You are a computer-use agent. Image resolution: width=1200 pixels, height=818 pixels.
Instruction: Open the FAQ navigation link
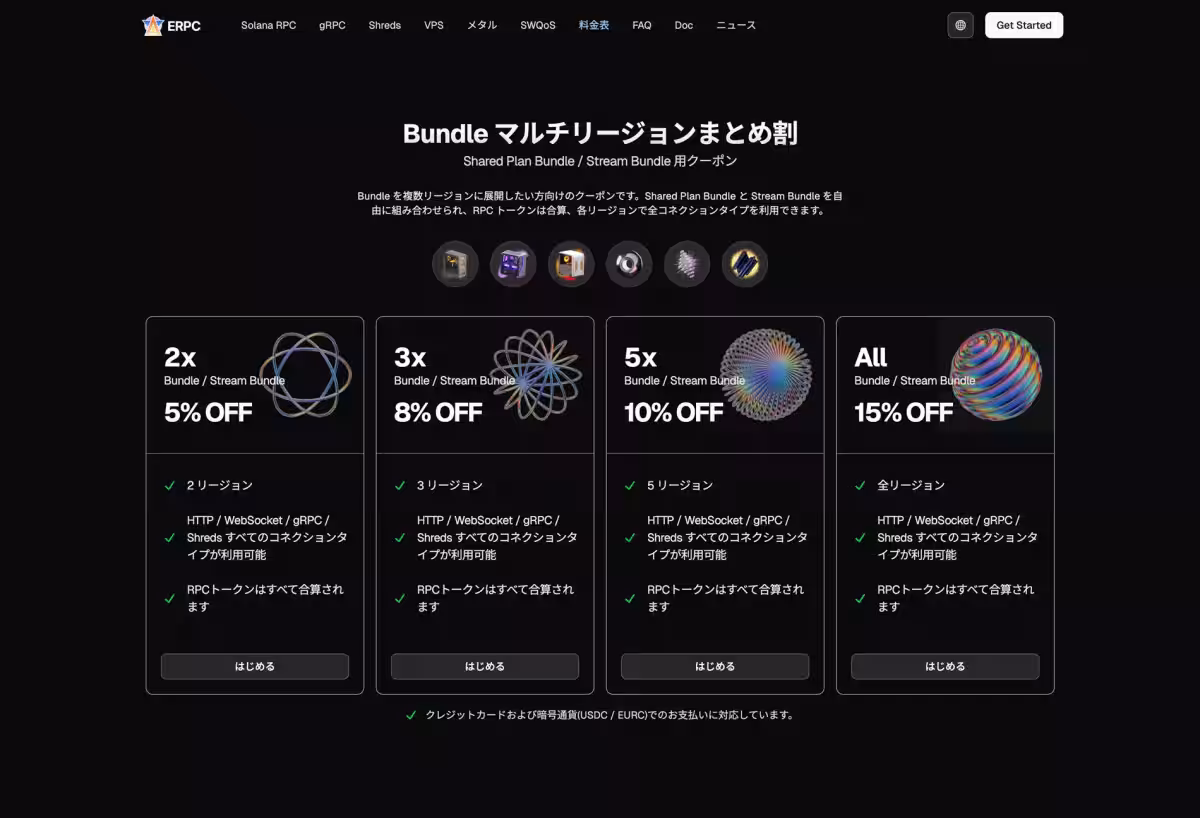tap(642, 25)
